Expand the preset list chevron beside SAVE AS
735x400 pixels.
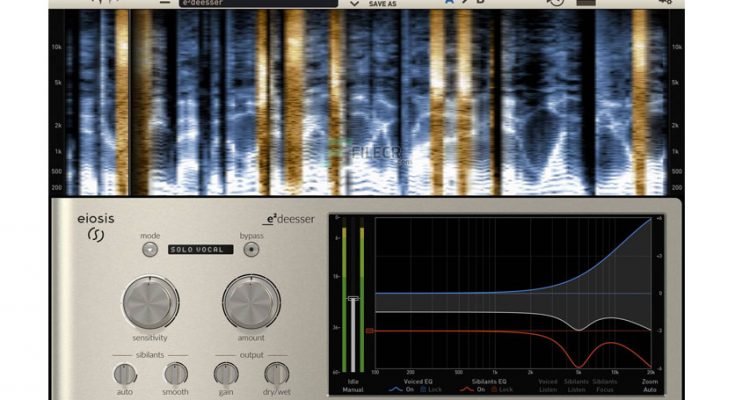(354, 4)
